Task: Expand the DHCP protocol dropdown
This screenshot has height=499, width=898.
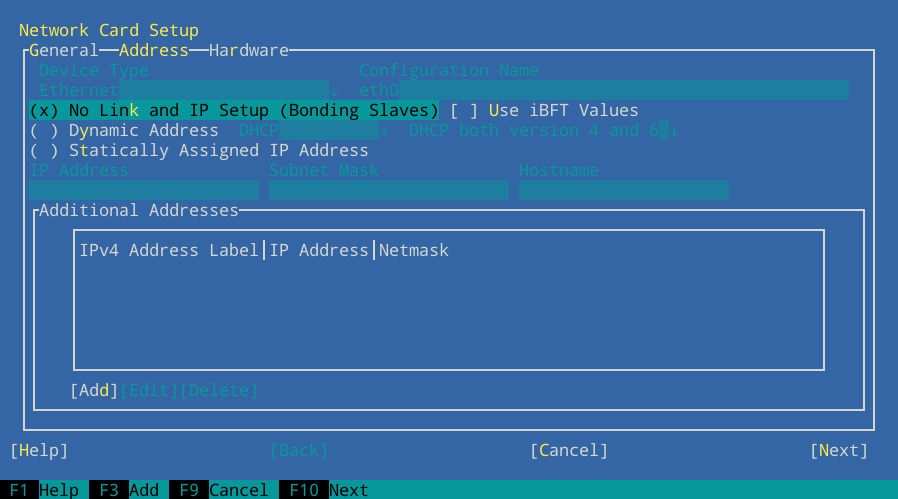Action: (313, 130)
